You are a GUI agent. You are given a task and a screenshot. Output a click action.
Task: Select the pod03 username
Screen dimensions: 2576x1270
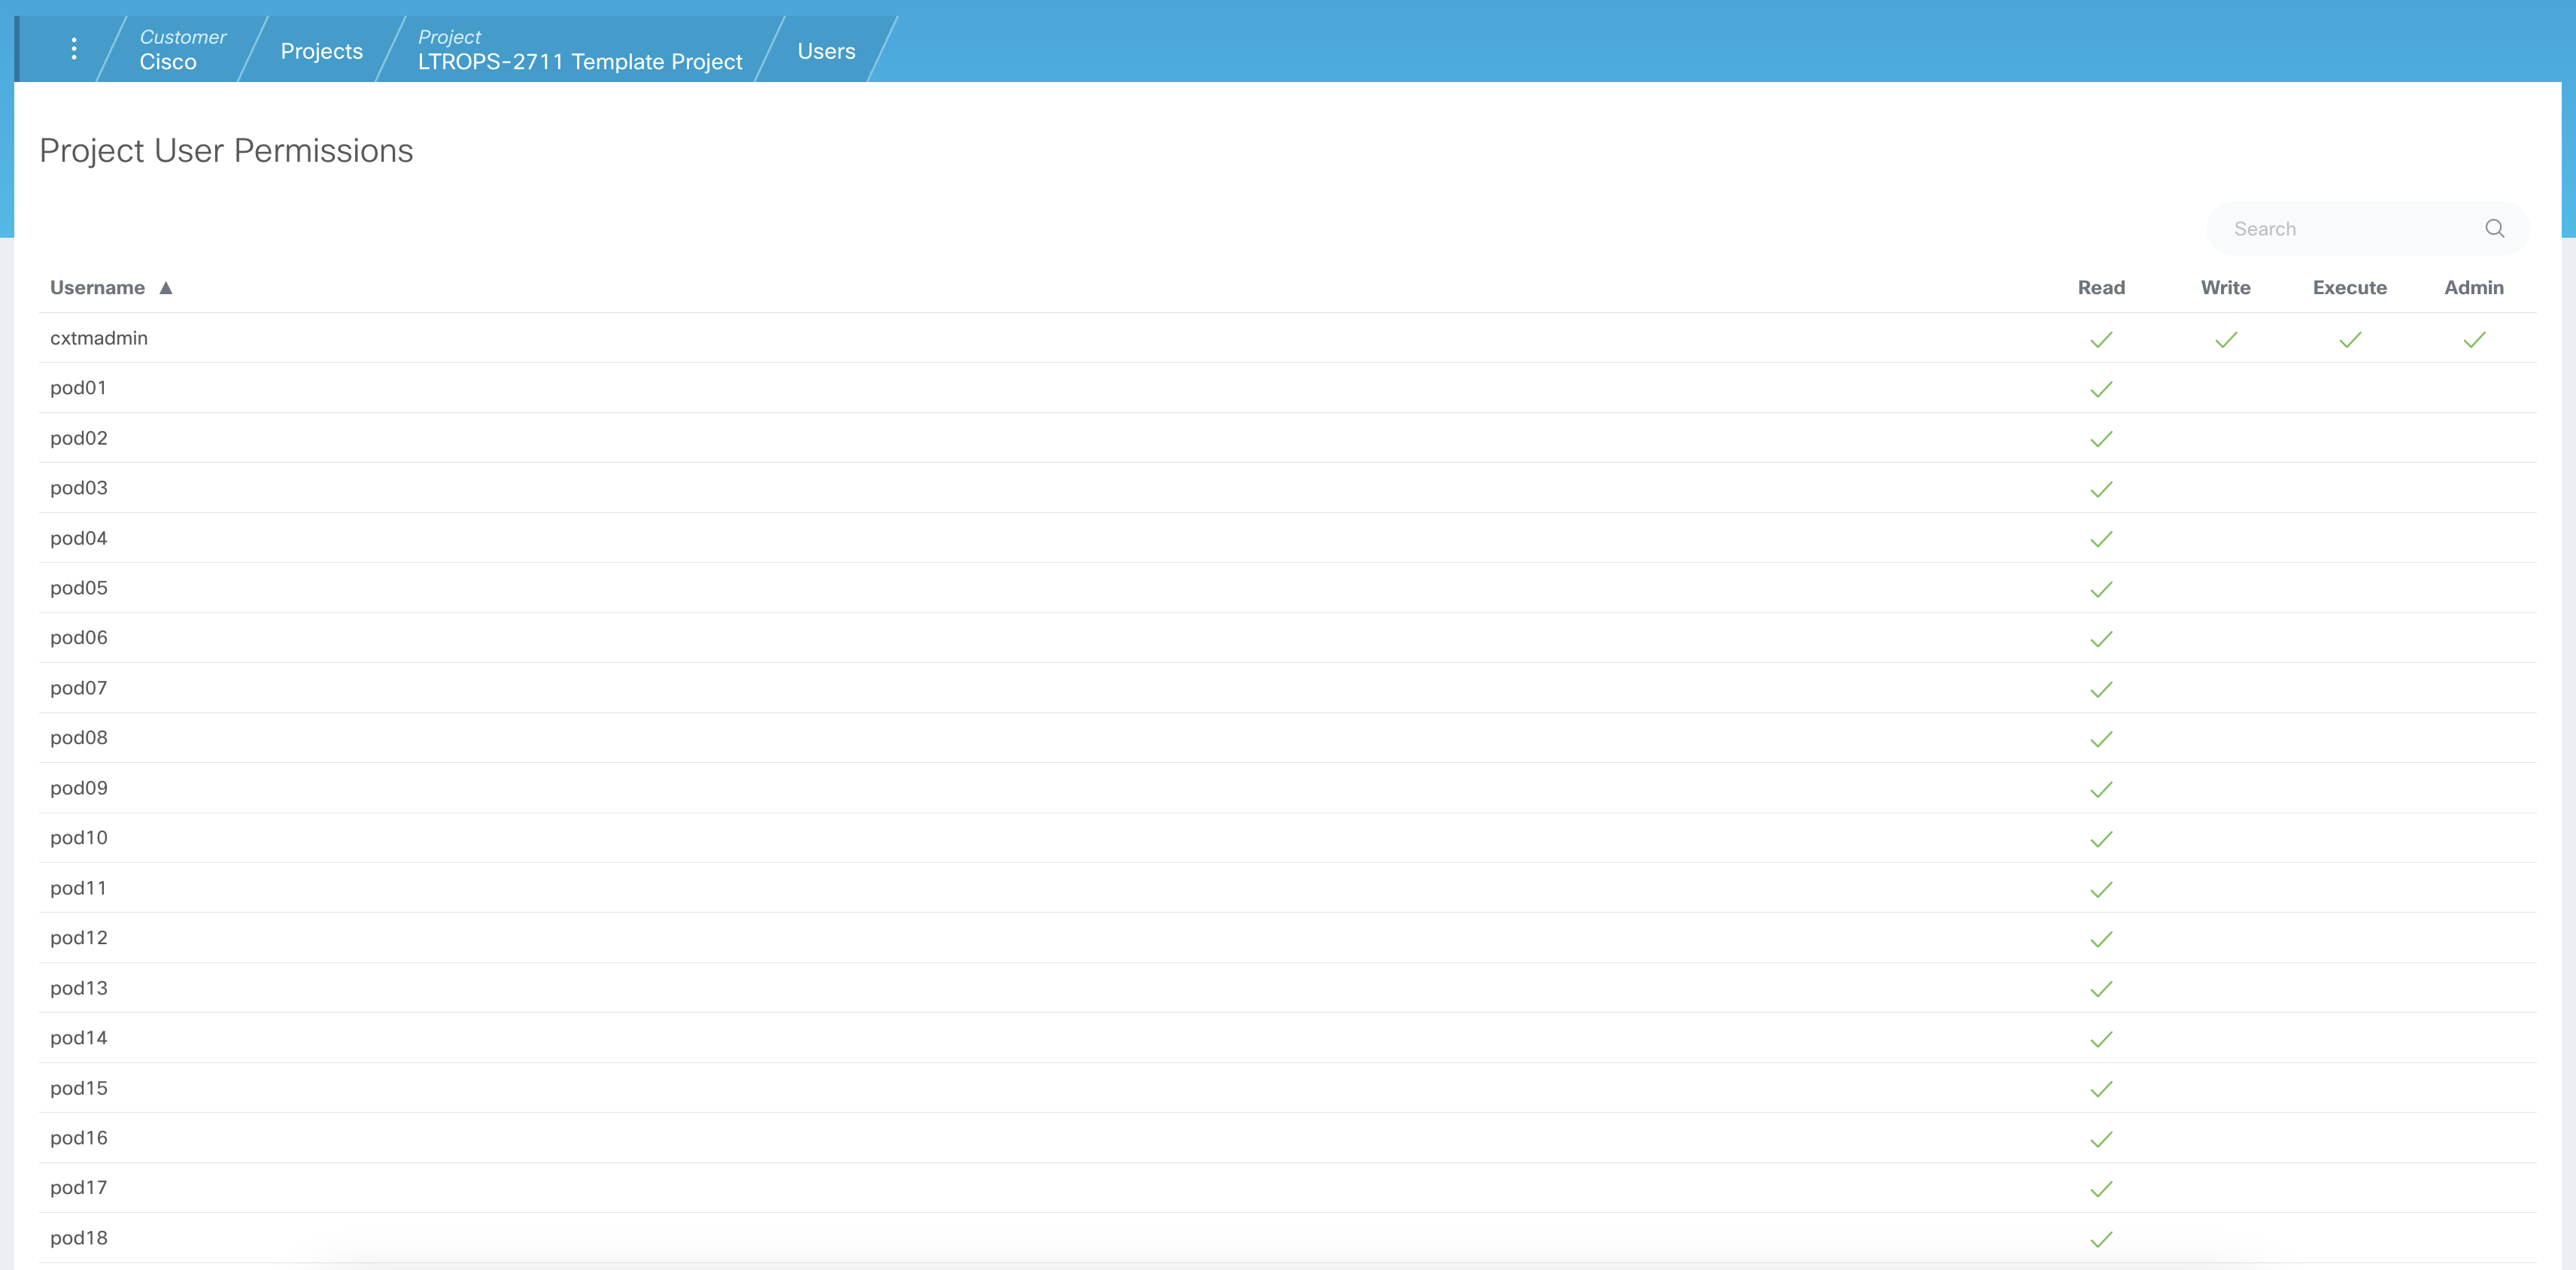click(x=78, y=488)
